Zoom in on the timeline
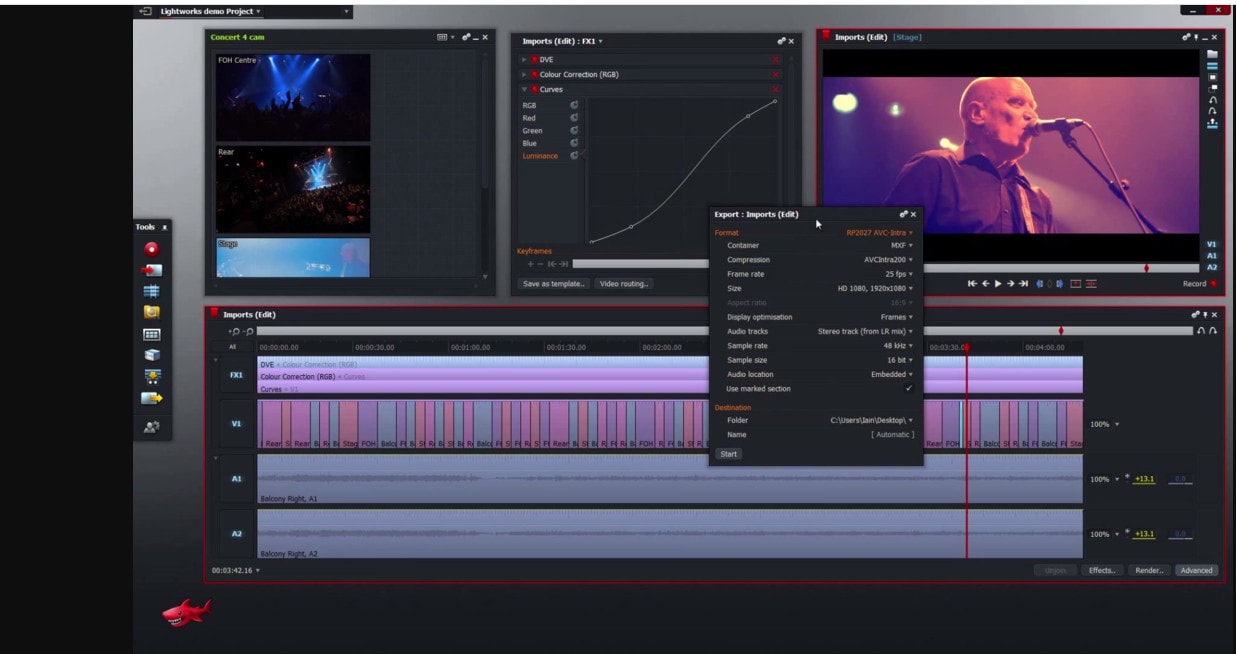 (x=232, y=330)
